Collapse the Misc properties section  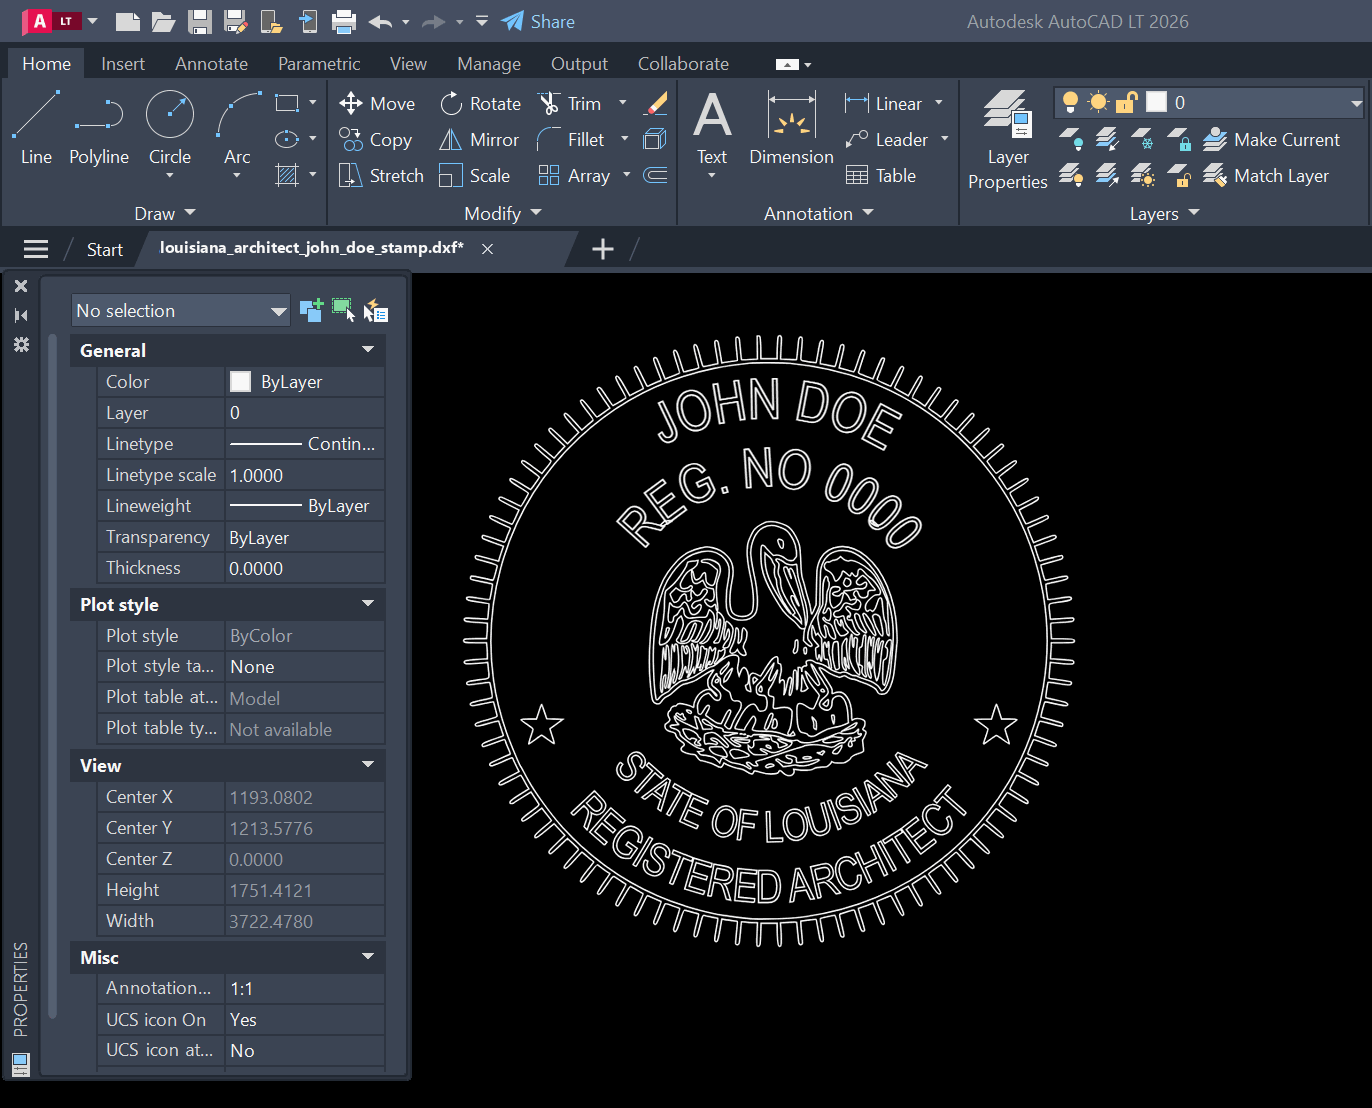click(x=368, y=957)
